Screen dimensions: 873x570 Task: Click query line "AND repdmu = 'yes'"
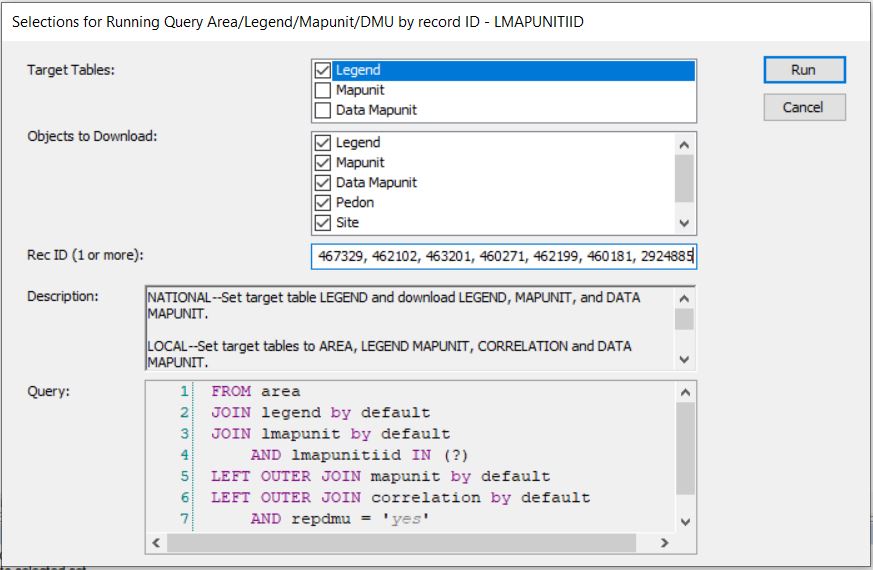[340, 519]
